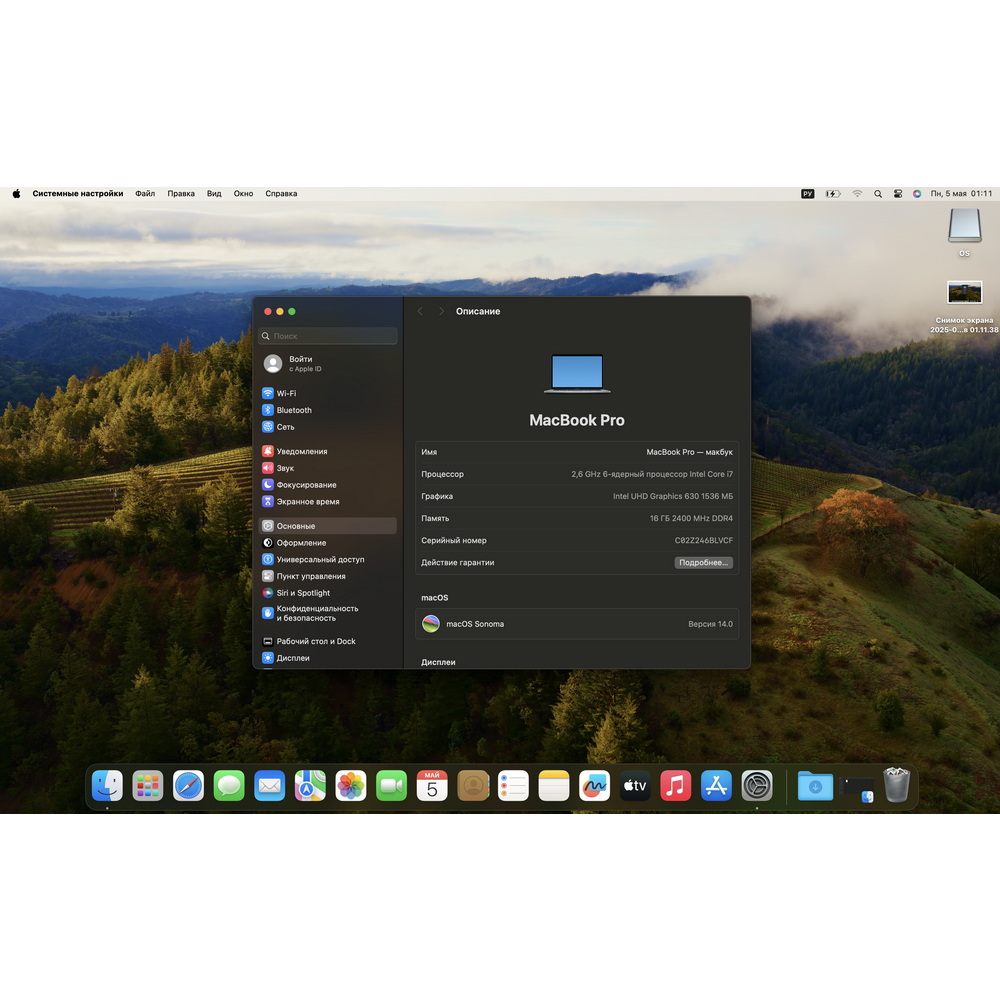
Task: Open Finder from the Dock
Action: pyautogui.click(x=107, y=786)
